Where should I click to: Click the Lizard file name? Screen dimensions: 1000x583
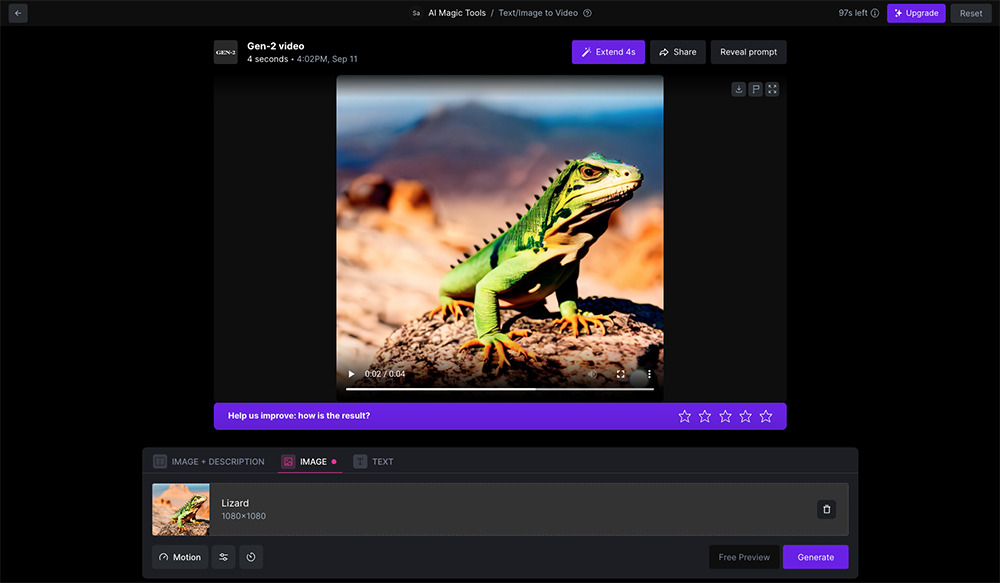click(x=235, y=503)
